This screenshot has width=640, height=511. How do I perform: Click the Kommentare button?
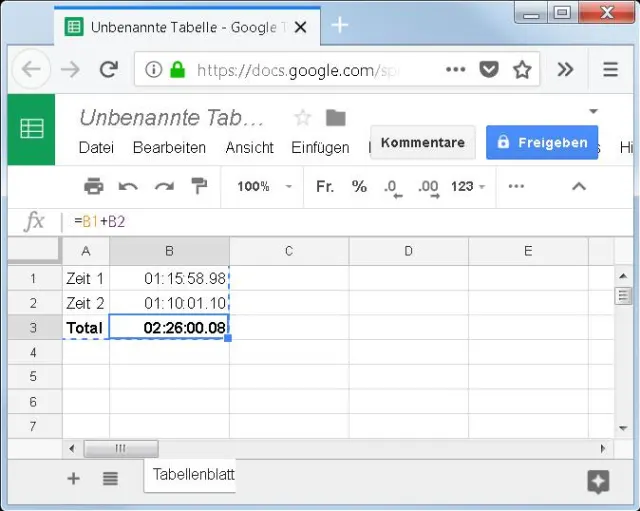point(422,143)
